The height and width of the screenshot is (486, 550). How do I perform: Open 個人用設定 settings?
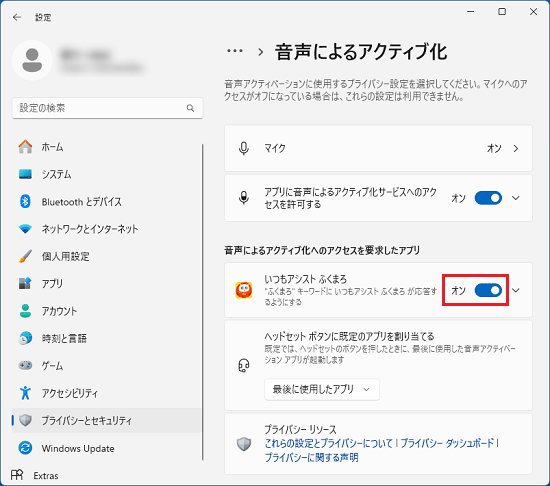click(107, 256)
